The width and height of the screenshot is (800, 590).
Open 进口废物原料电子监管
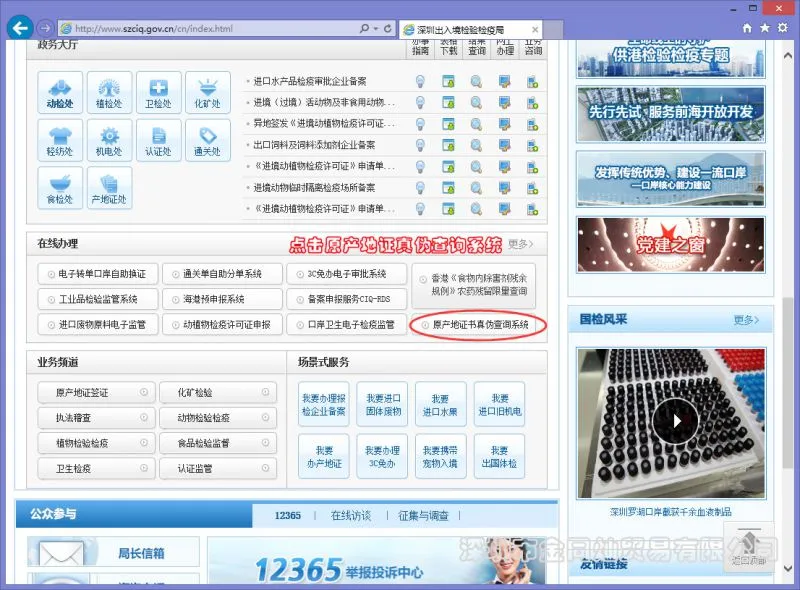(97, 325)
